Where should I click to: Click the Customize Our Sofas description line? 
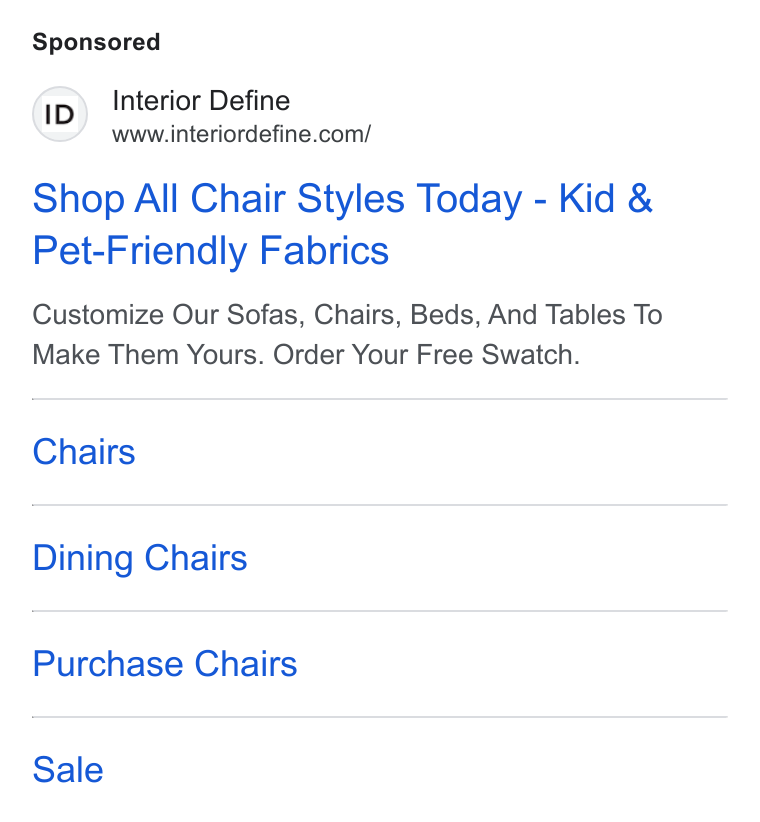(348, 315)
